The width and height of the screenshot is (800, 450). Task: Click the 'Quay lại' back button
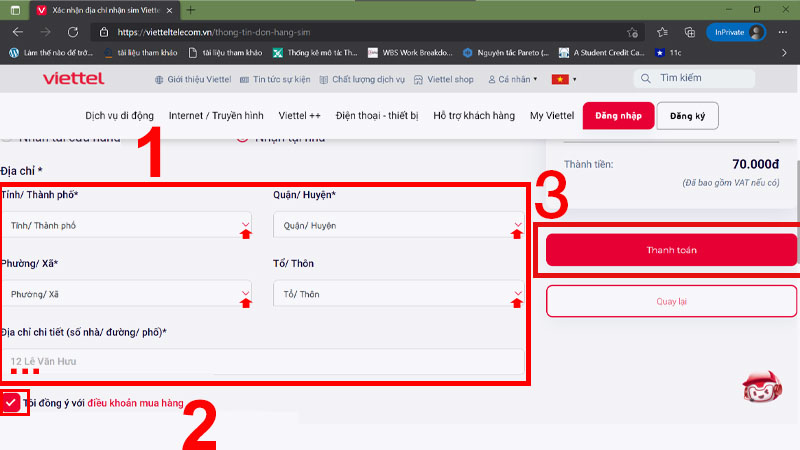click(671, 300)
